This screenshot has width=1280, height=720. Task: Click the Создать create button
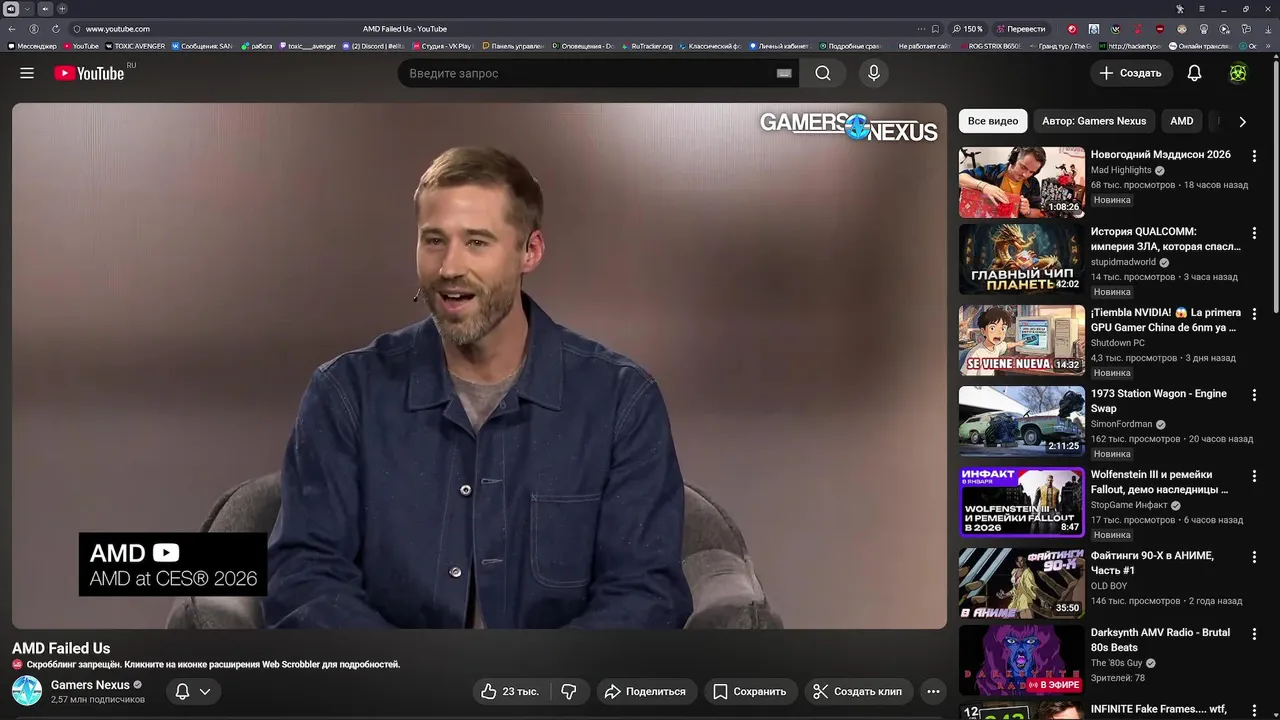(x=1130, y=73)
